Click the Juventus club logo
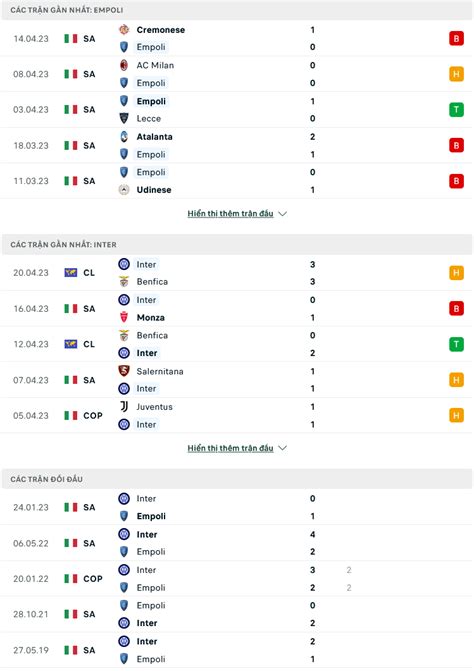The image size is (474, 671). pos(124,407)
